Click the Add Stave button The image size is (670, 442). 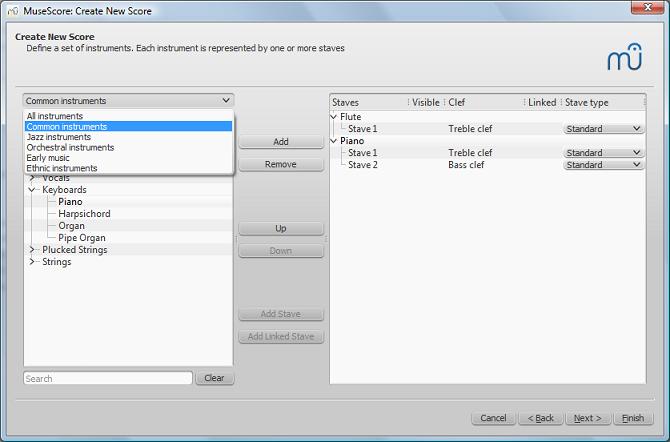coord(281,314)
